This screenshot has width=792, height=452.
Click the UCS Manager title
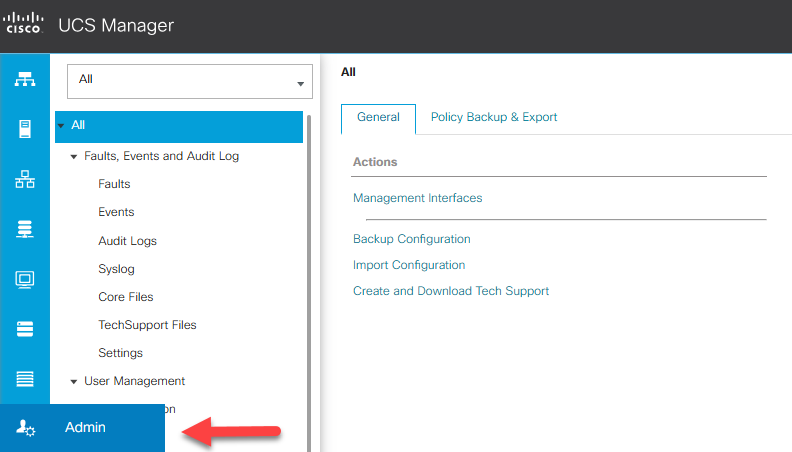(x=116, y=25)
